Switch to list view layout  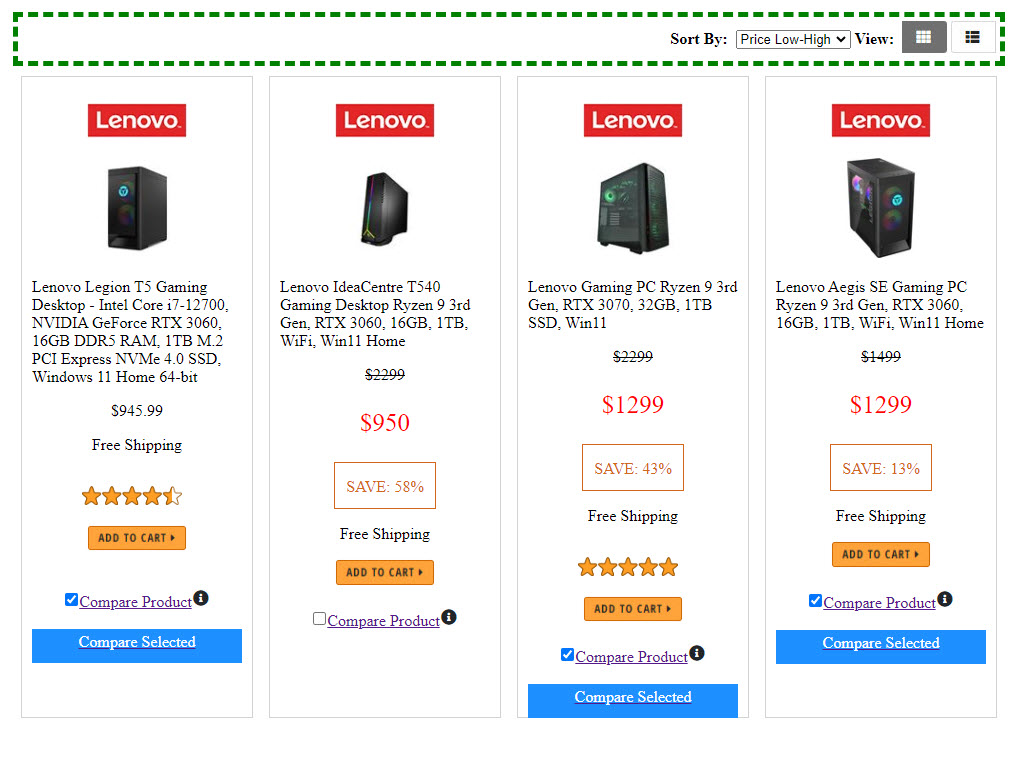[972, 38]
